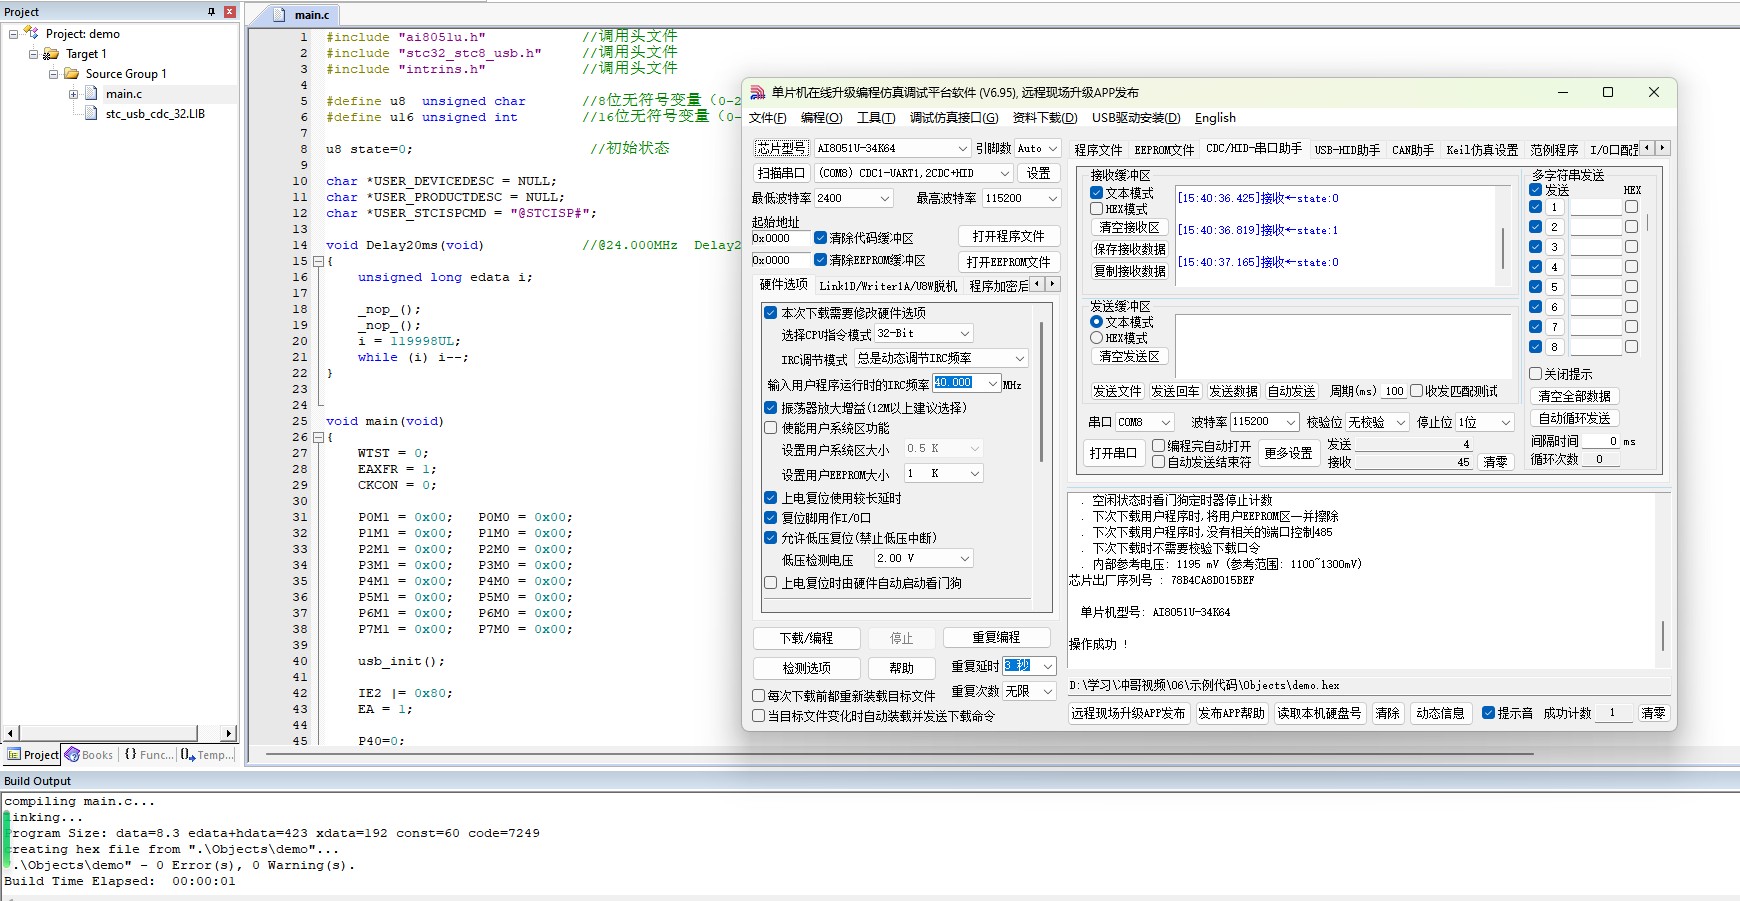Switch to the USB-HID助手 tab
Viewport: 1740px width, 901px height.
[1347, 150]
